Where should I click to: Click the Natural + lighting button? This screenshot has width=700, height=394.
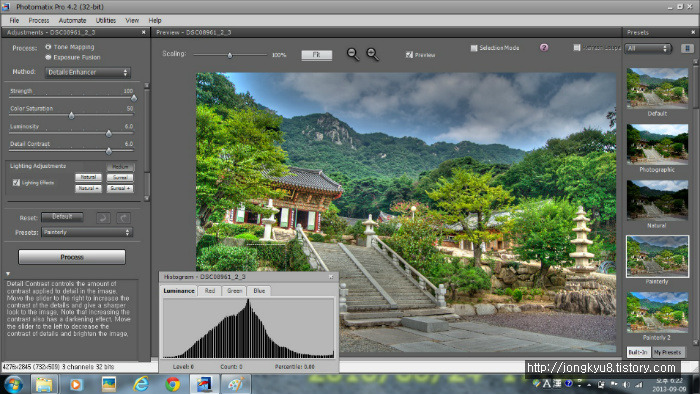(x=88, y=188)
